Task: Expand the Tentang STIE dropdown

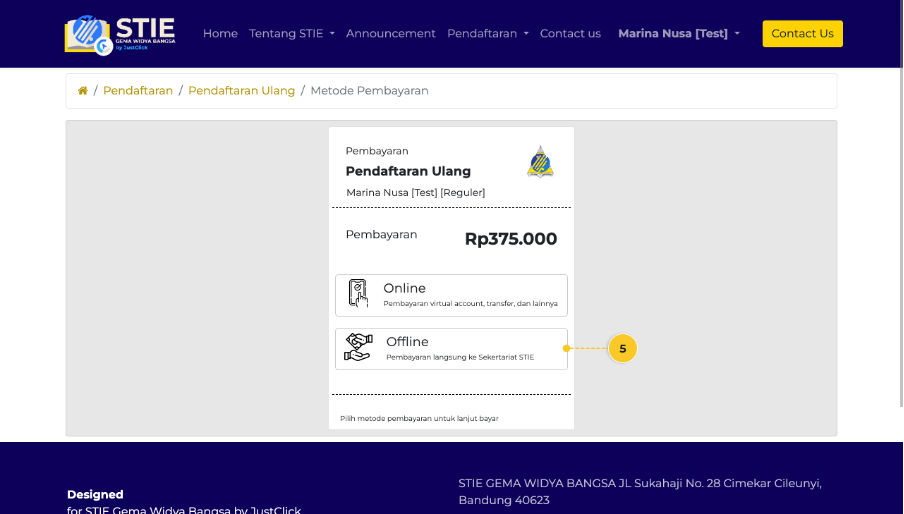Action: 292,34
